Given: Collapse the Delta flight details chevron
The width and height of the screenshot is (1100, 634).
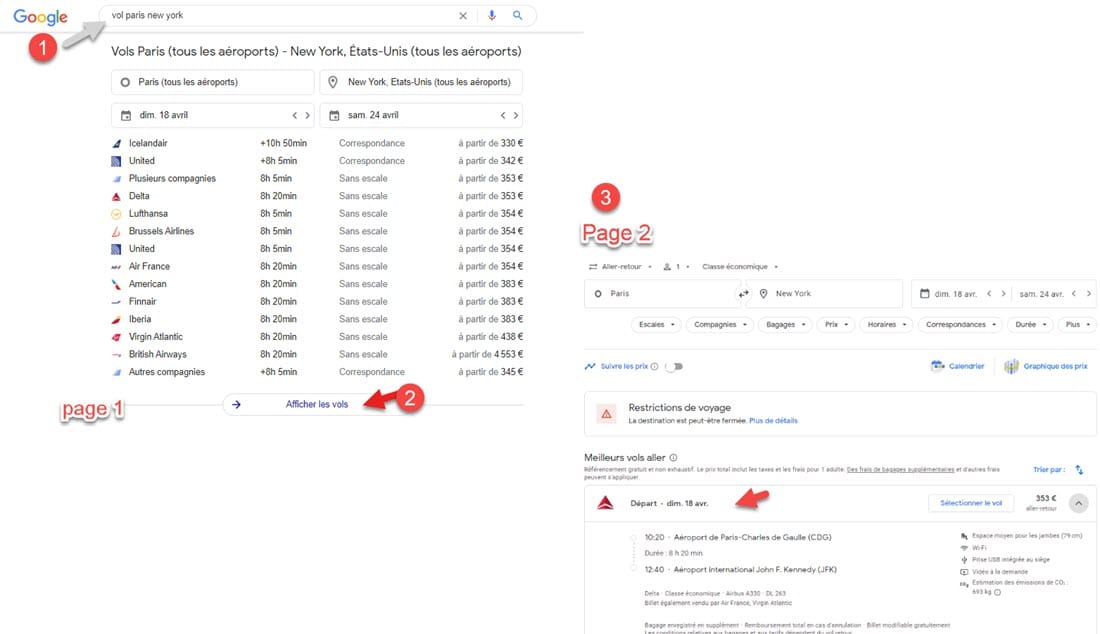Looking at the screenshot, I should (x=1078, y=503).
